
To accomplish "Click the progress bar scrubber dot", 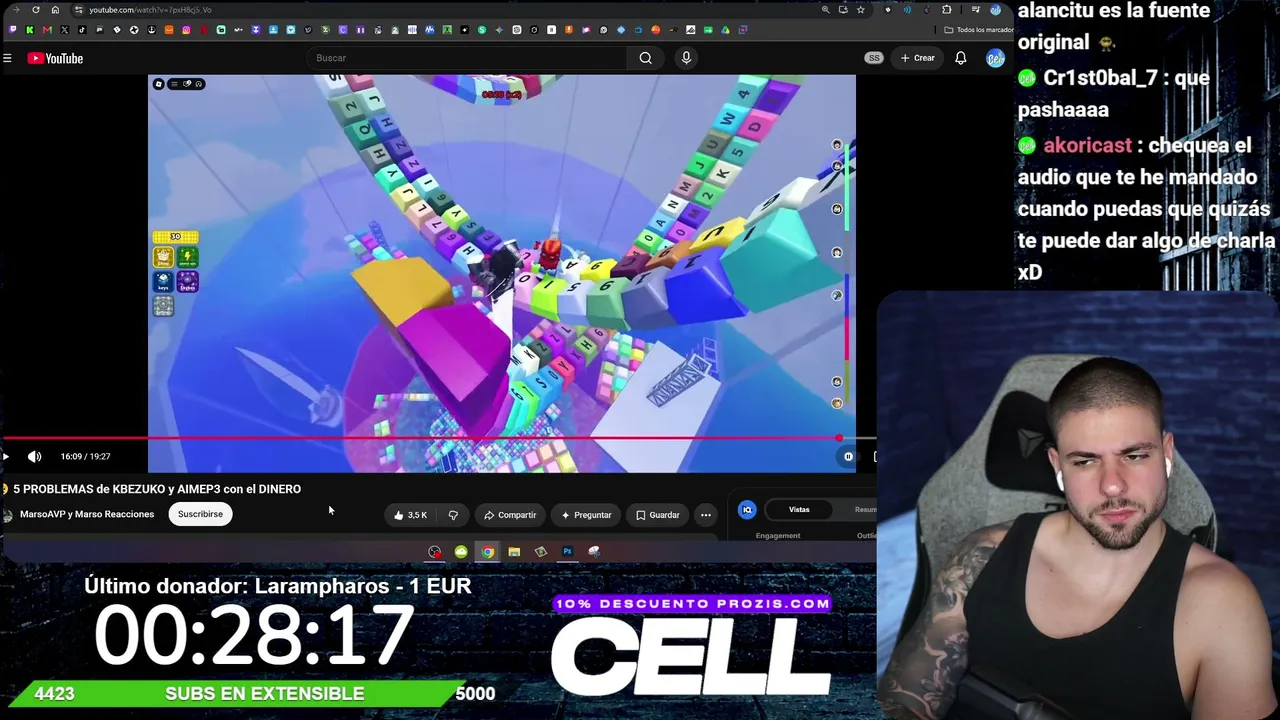I will pyautogui.click(x=839, y=438).
